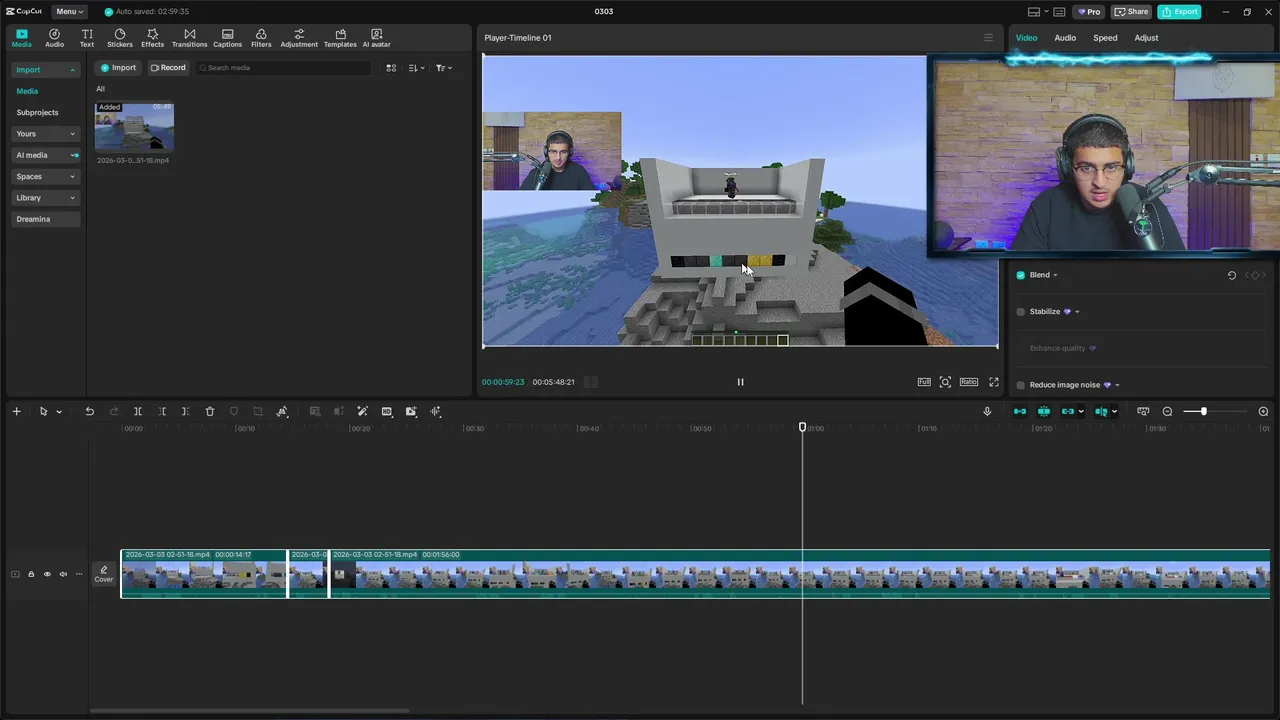
Task: Click the preview zoom magnifier icon
Action: click(945, 382)
